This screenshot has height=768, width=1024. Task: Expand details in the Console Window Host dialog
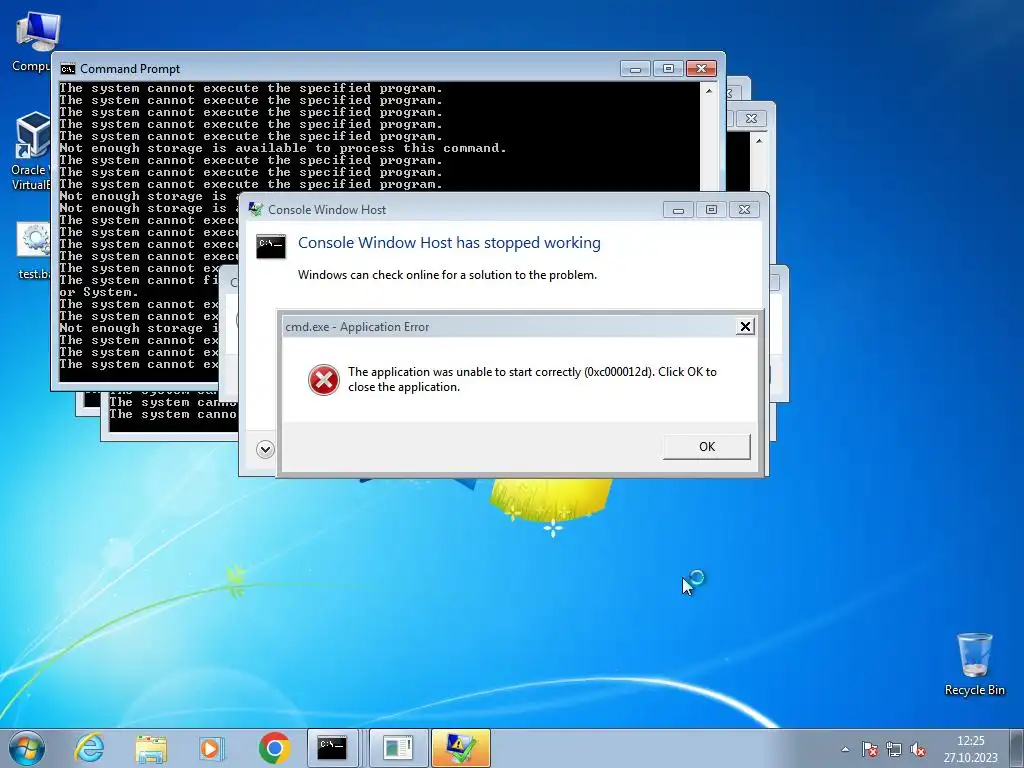click(x=265, y=449)
